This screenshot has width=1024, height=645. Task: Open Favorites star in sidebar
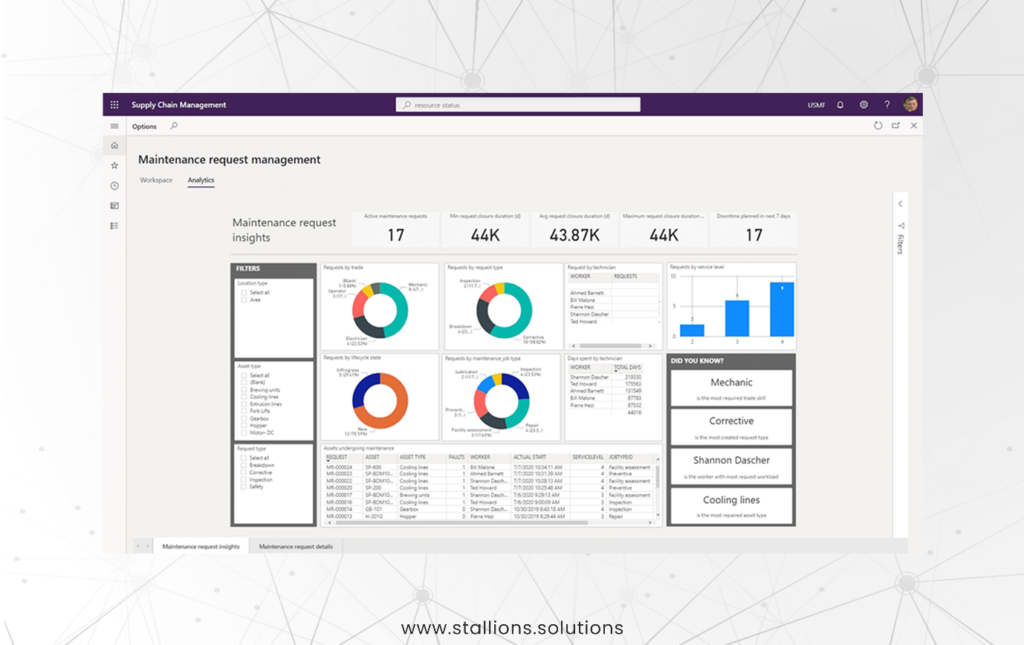(x=114, y=166)
